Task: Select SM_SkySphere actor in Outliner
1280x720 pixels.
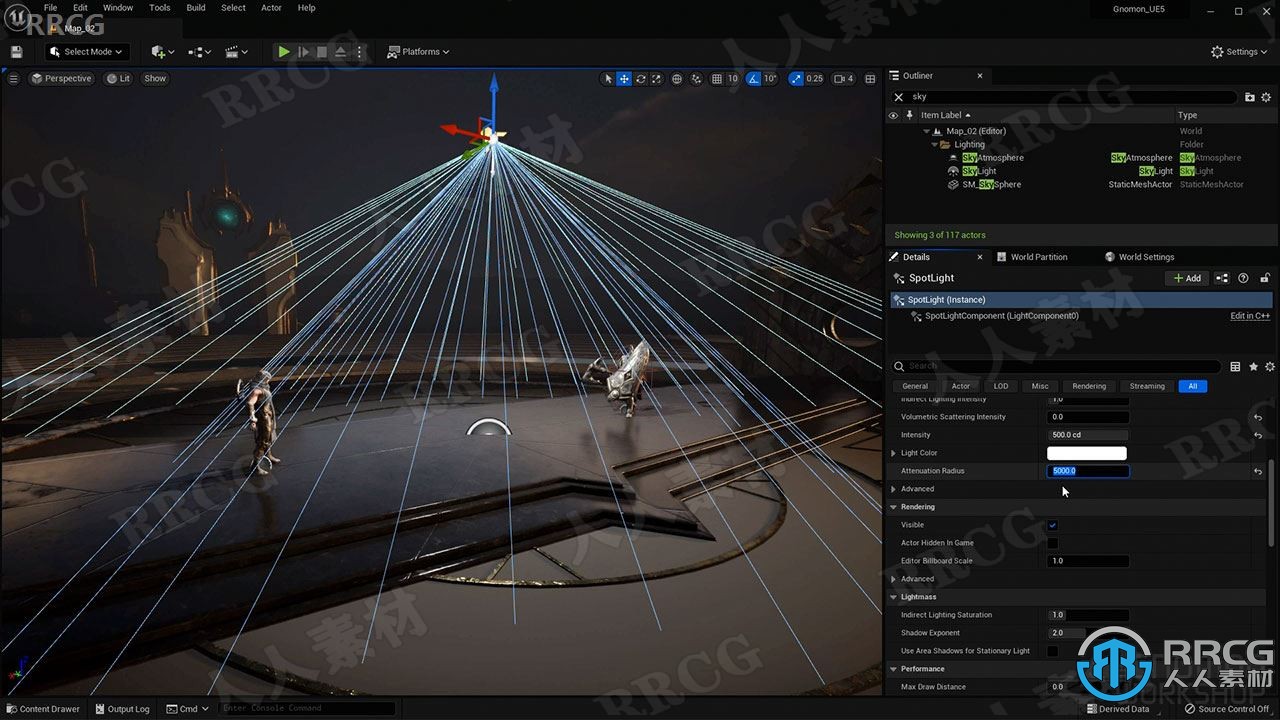Action: point(992,184)
